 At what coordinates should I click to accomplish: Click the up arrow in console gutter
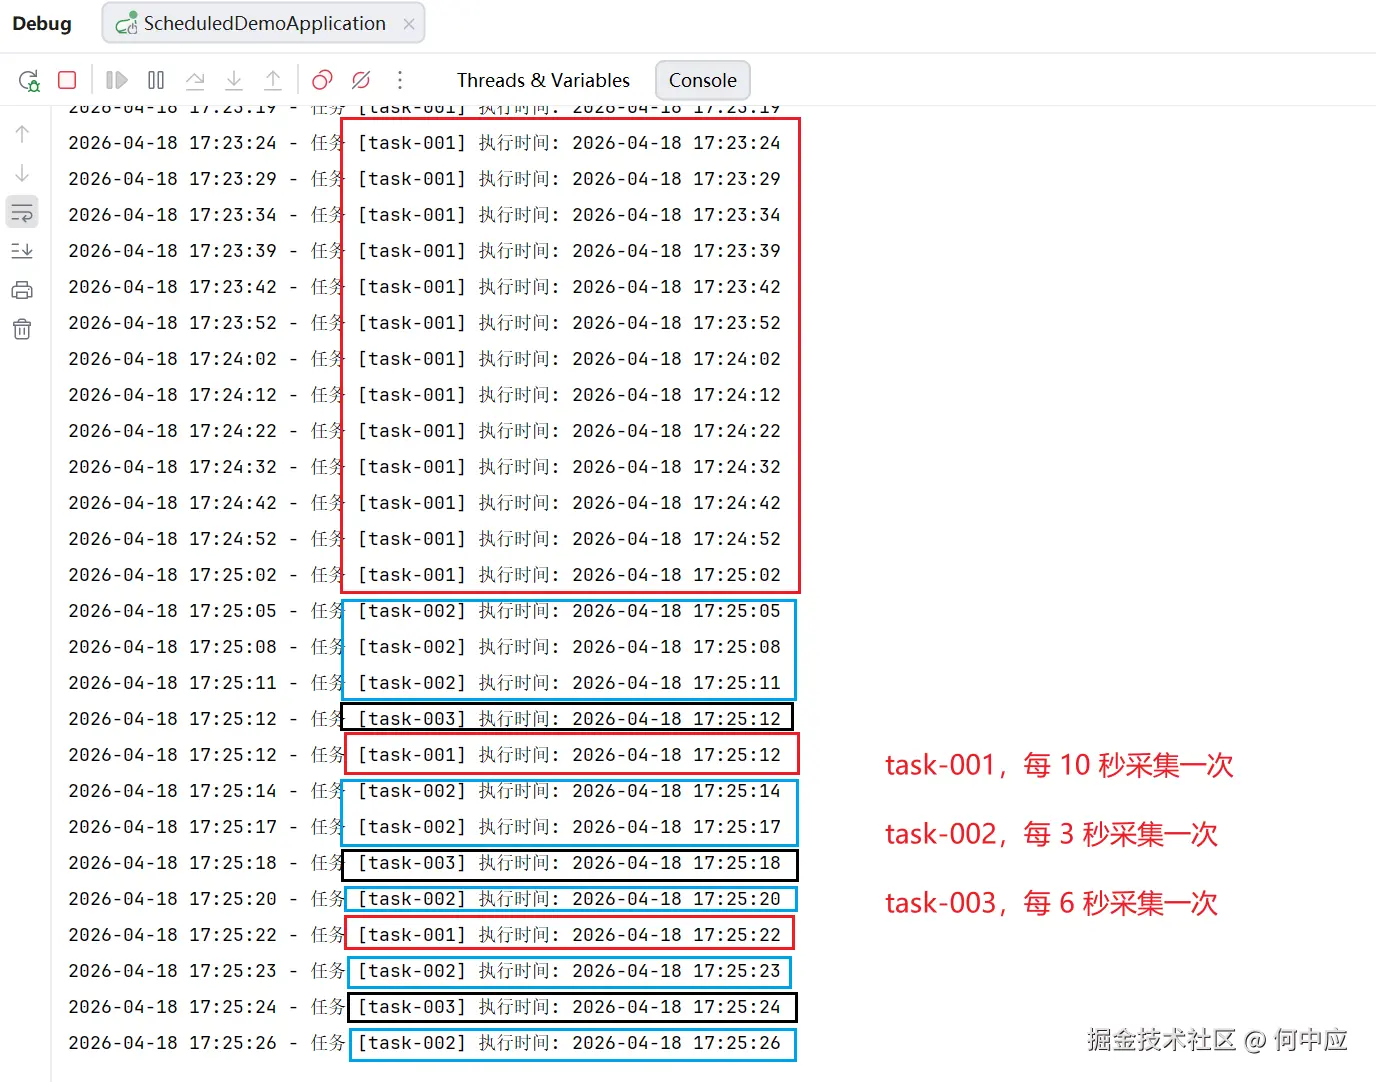pos(22,133)
